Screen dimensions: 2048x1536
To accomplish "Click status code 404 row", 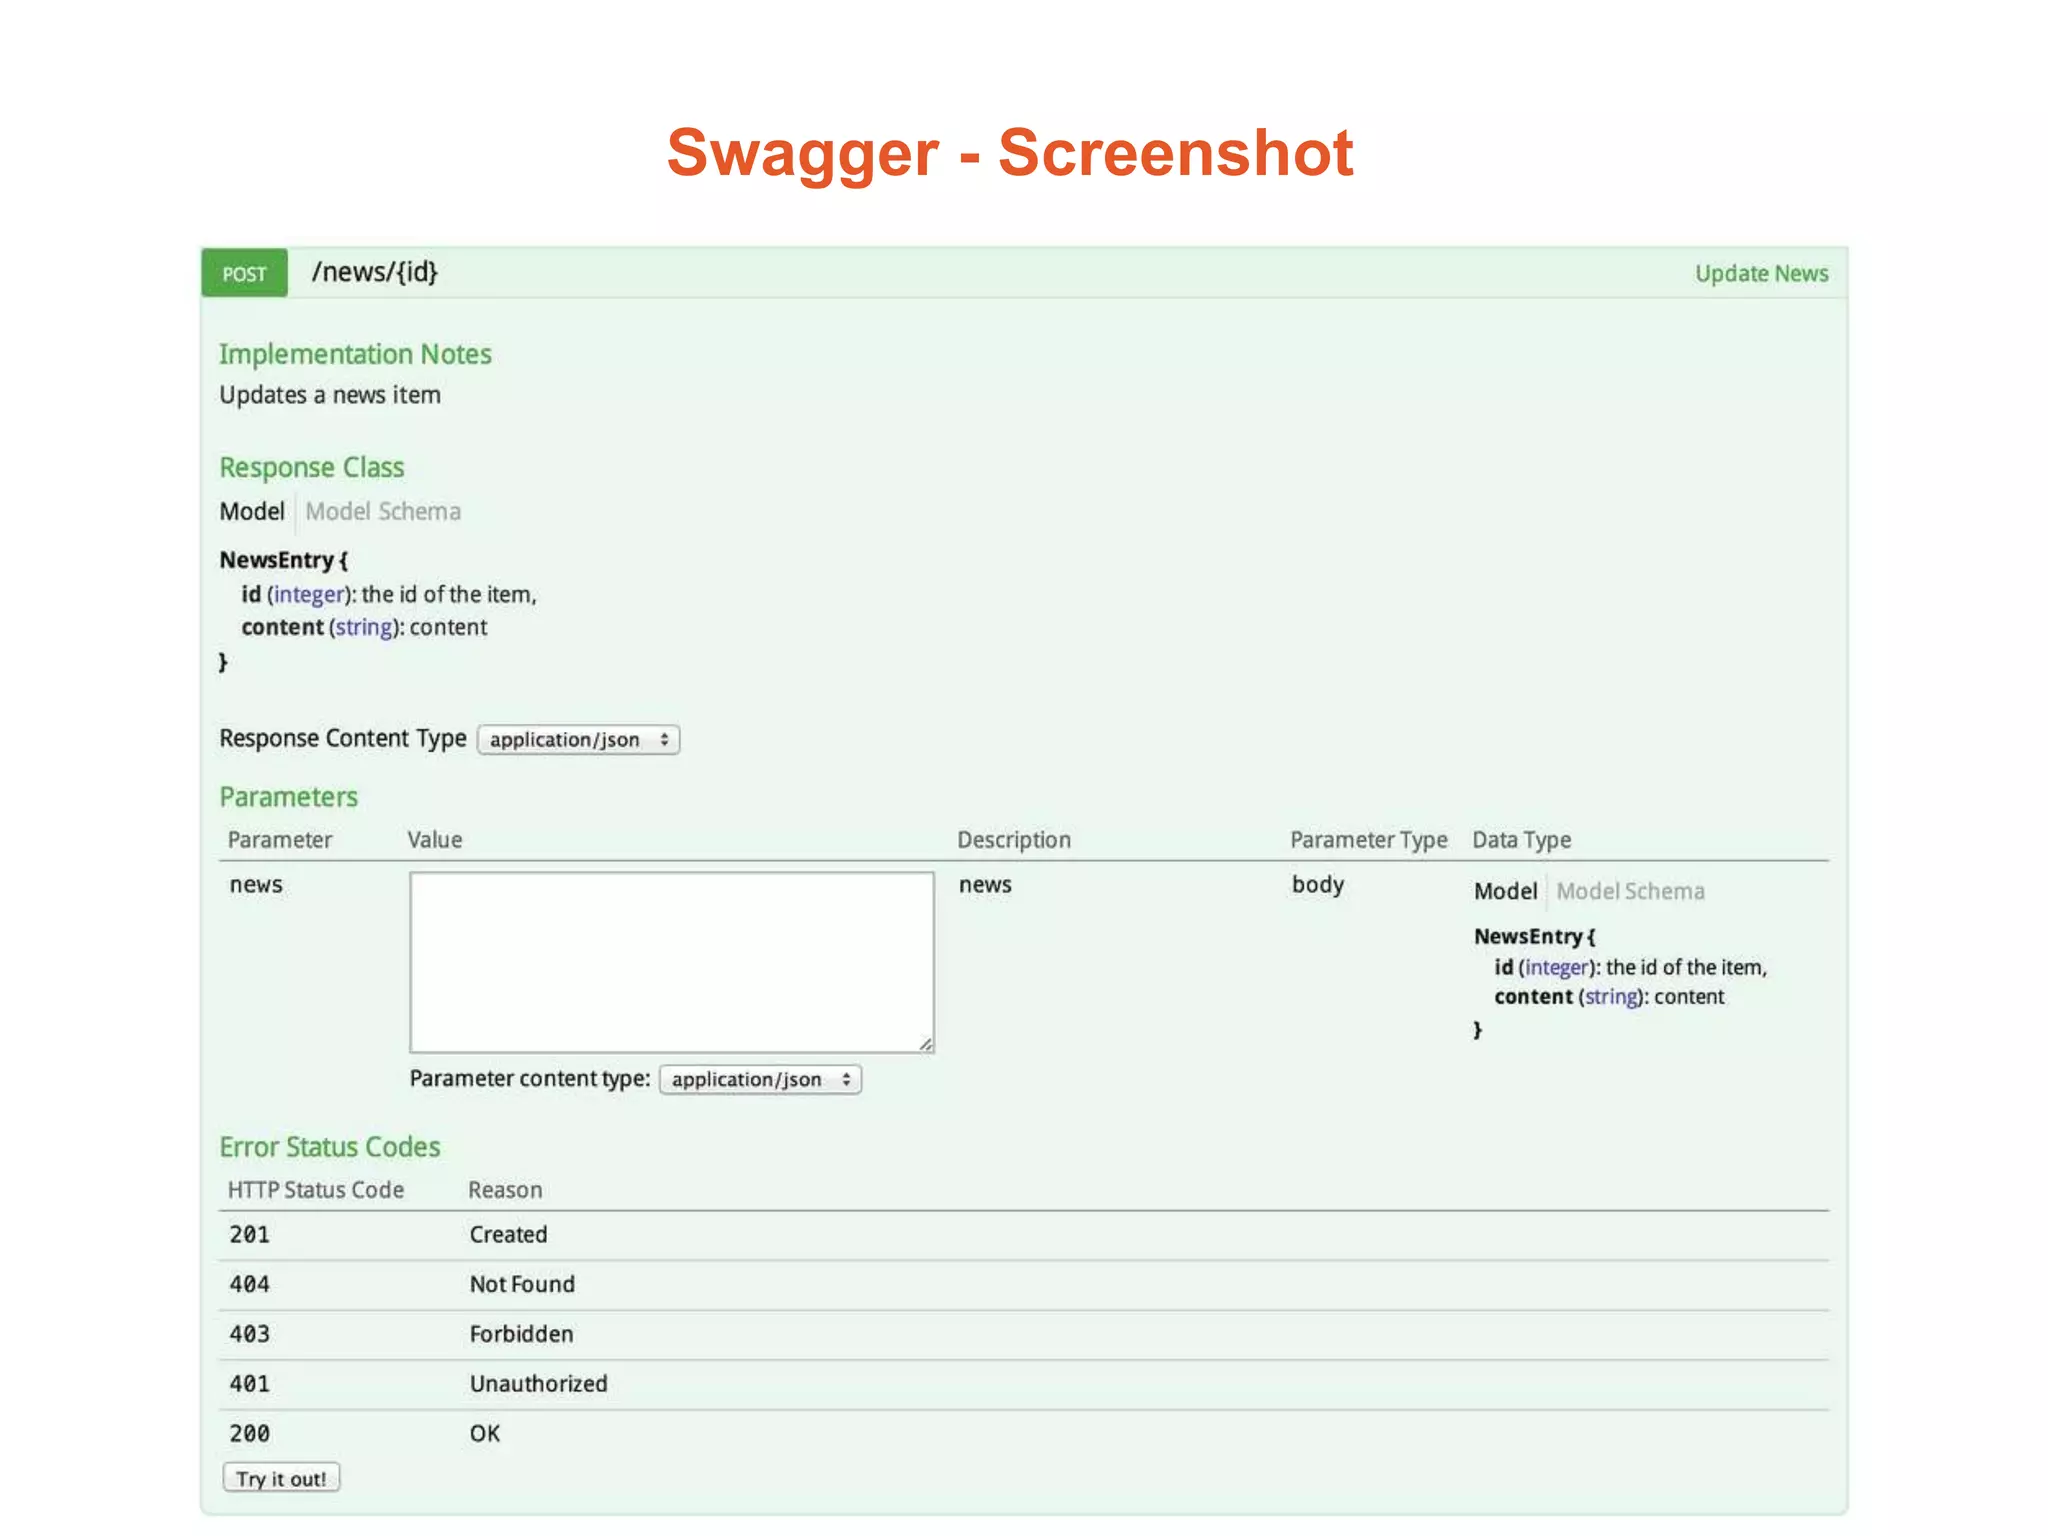I will (x=1024, y=1285).
